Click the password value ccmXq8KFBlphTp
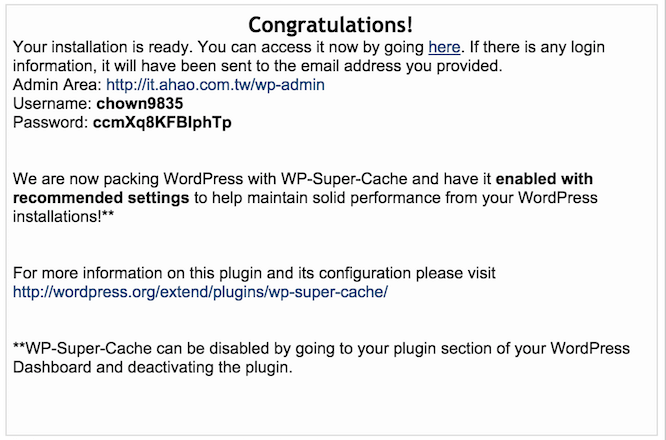Viewport: 666px width, 440px height. (x=162, y=122)
